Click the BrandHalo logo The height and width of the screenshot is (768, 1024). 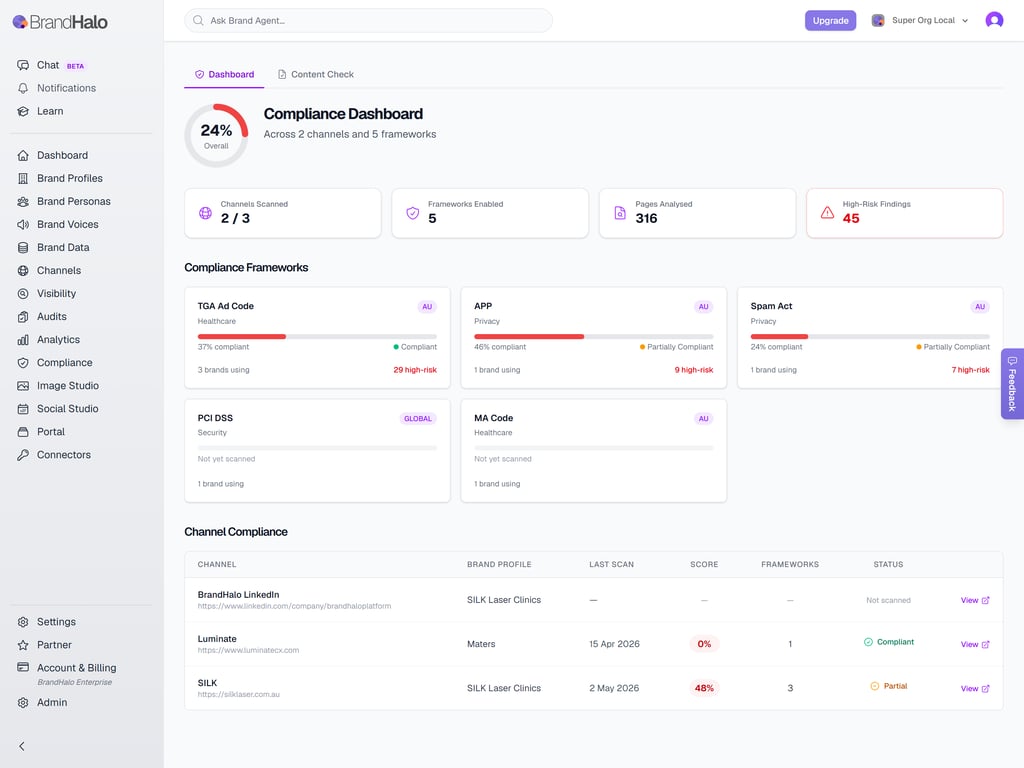pos(60,22)
